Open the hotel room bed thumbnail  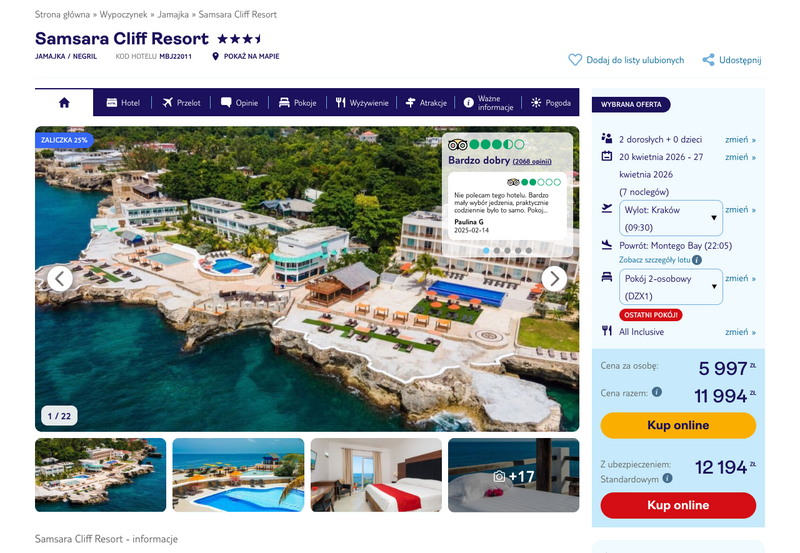(376, 475)
